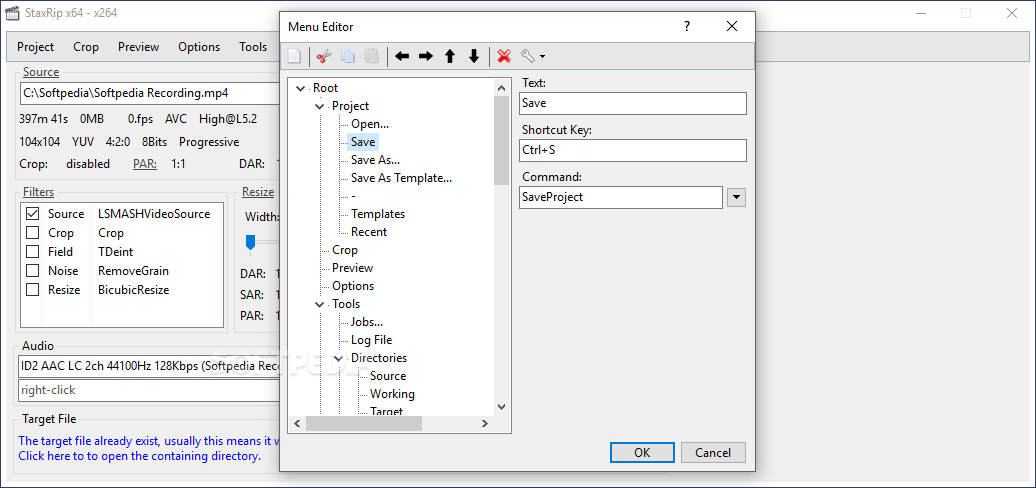This screenshot has height=488, width=1036.
Task: Click the Copy icon in Menu Editor toolbar
Action: (x=348, y=56)
